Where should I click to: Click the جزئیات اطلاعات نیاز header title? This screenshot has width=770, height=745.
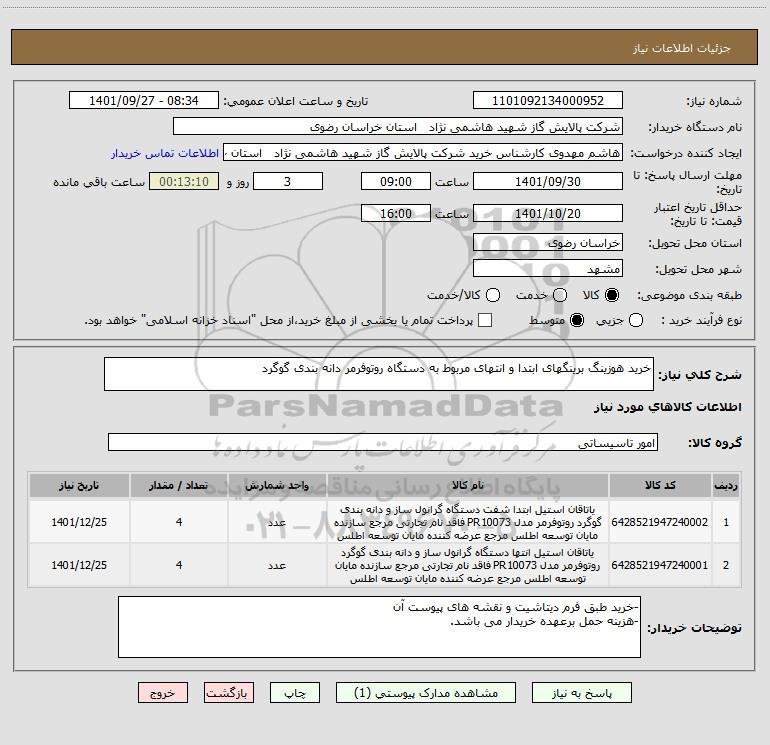tap(682, 48)
